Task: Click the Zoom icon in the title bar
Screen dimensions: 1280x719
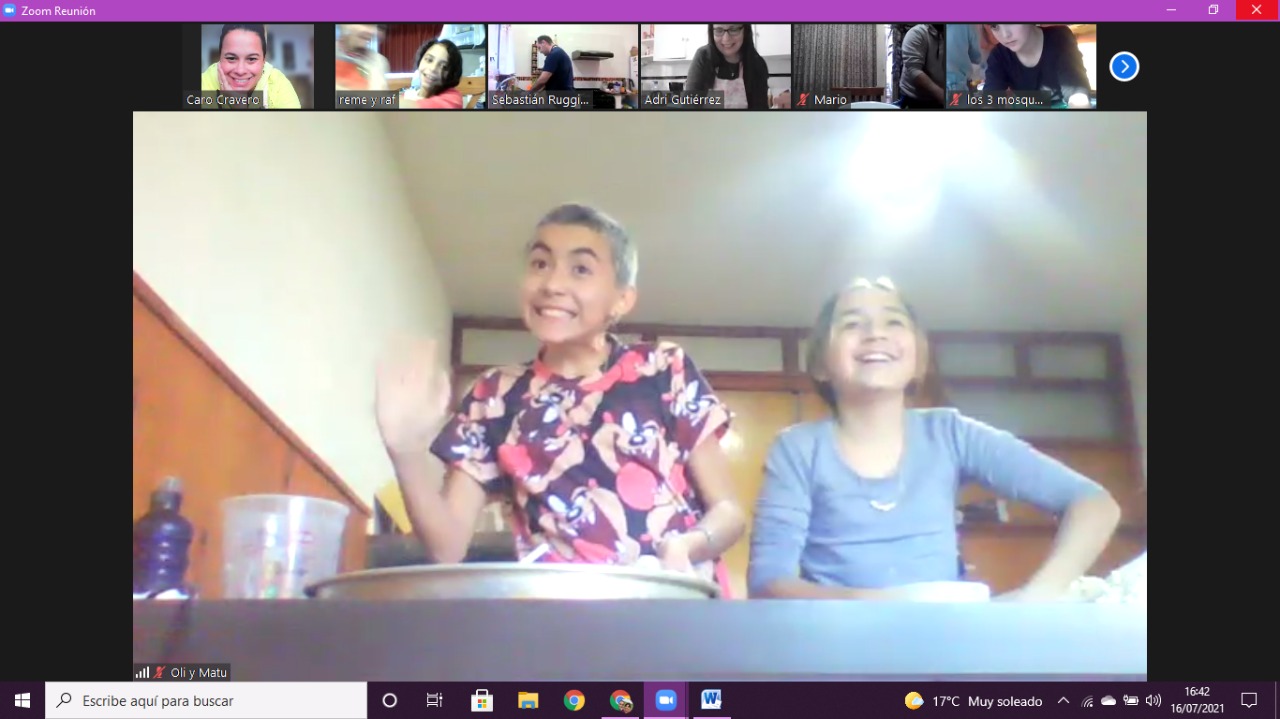Action: 10,10
